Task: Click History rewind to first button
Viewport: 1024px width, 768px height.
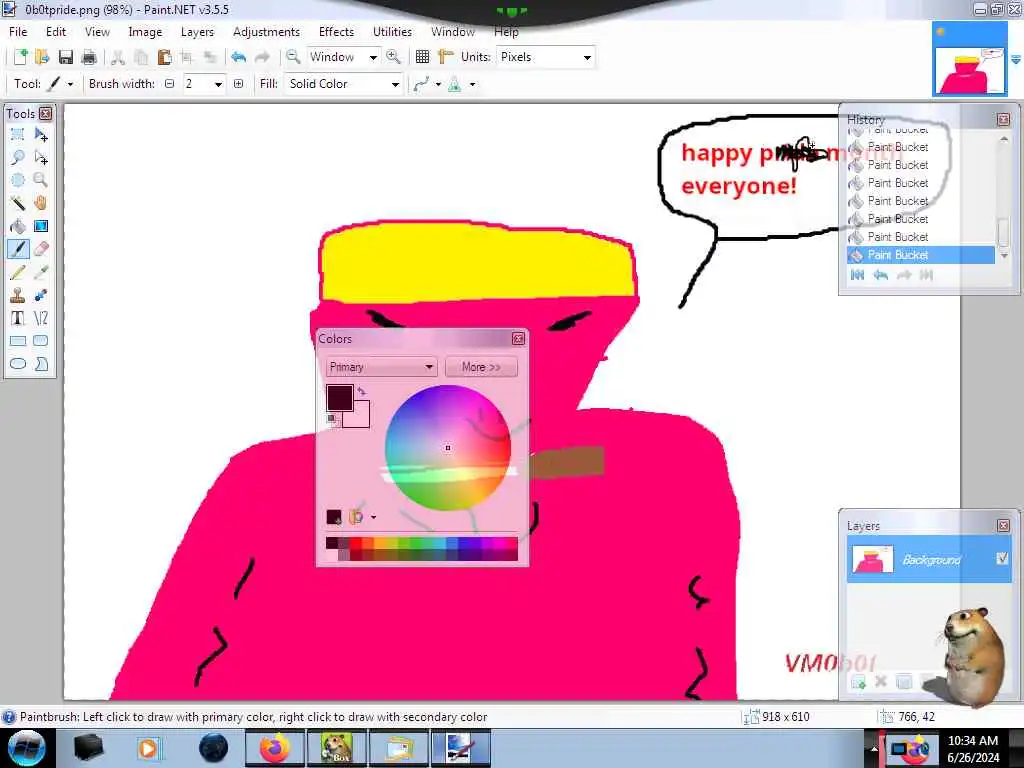Action: point(857,275)
